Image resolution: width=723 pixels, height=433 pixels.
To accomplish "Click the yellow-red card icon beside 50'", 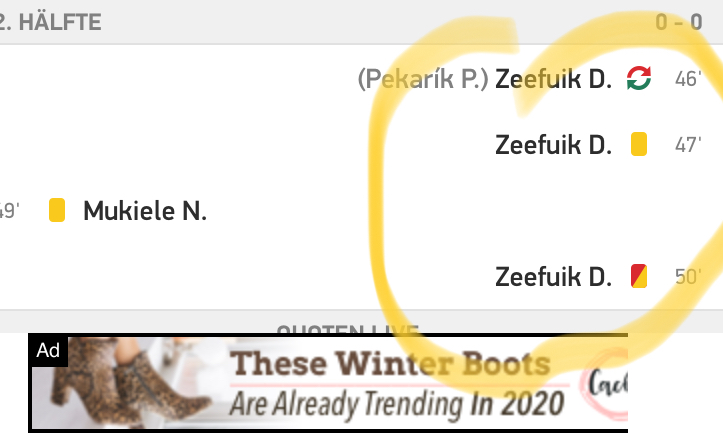I will click(638, 276).
